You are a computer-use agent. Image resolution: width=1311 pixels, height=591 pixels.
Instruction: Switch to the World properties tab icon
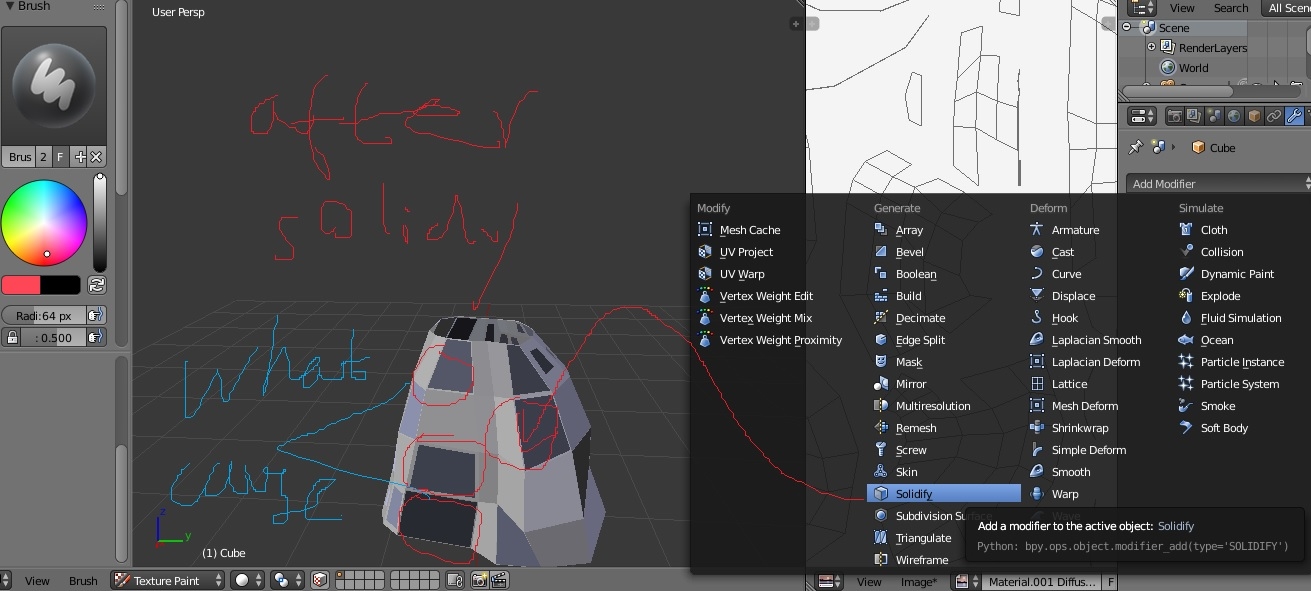(x=1233, y=117)
